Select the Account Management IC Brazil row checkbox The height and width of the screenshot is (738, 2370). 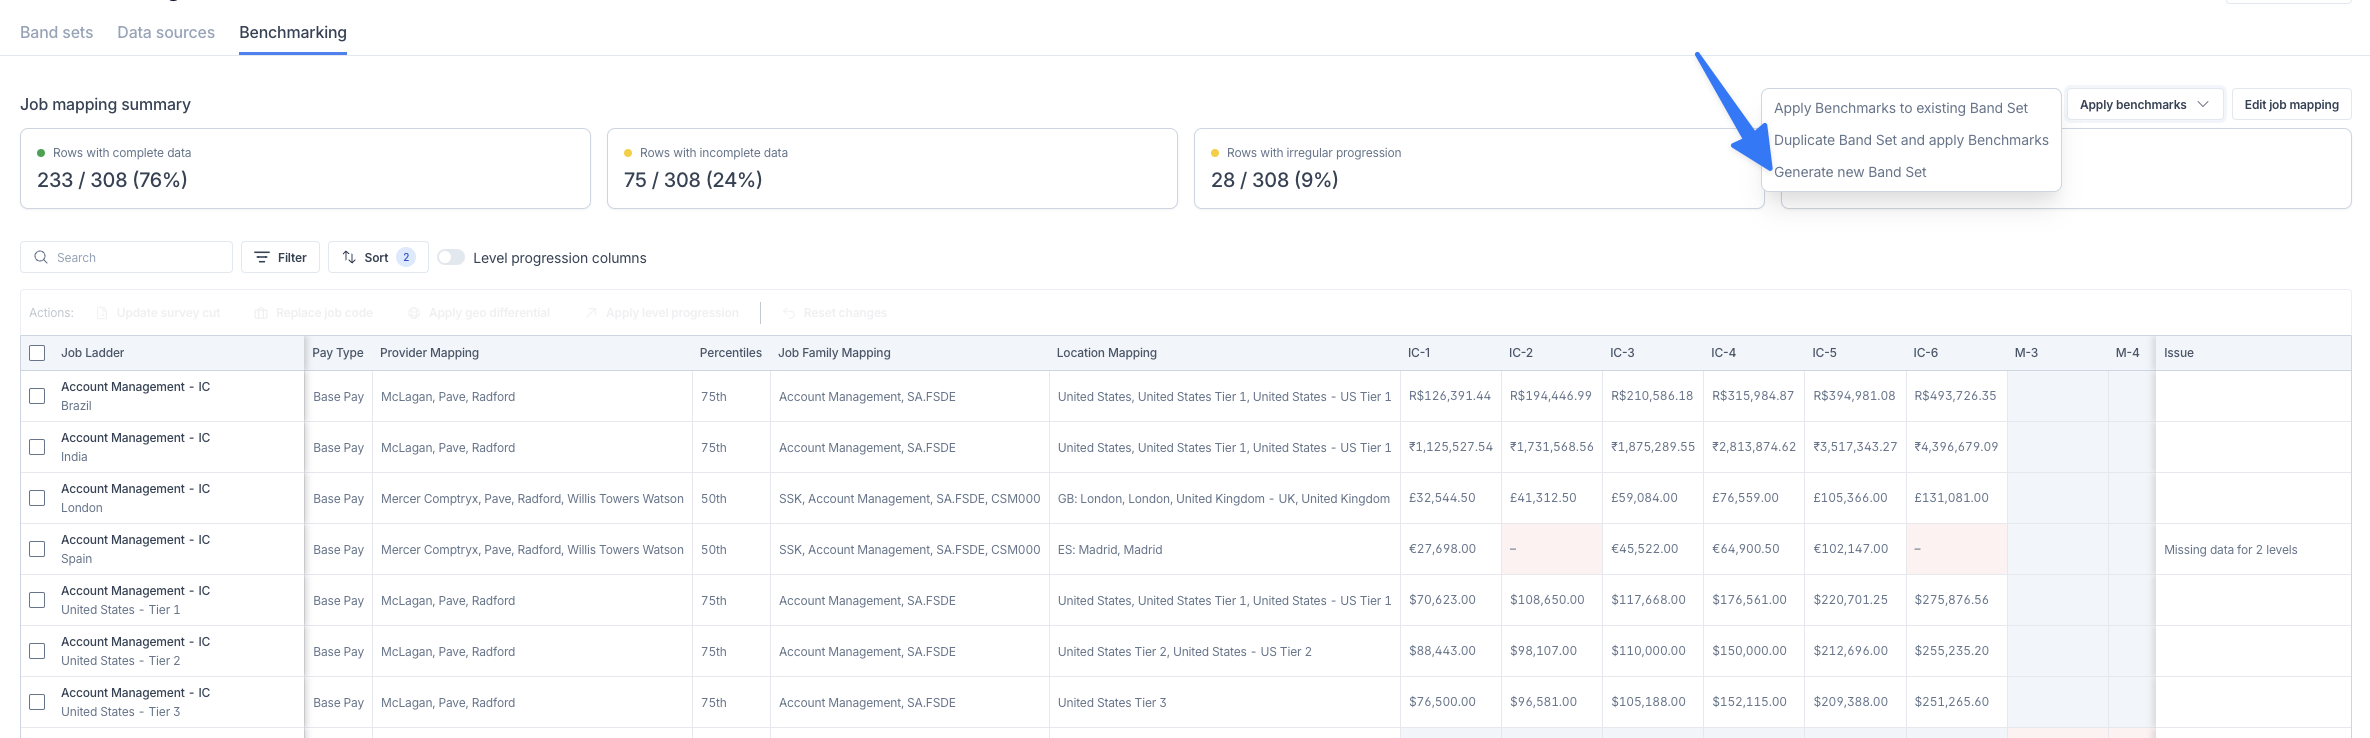tap(37, 396)
